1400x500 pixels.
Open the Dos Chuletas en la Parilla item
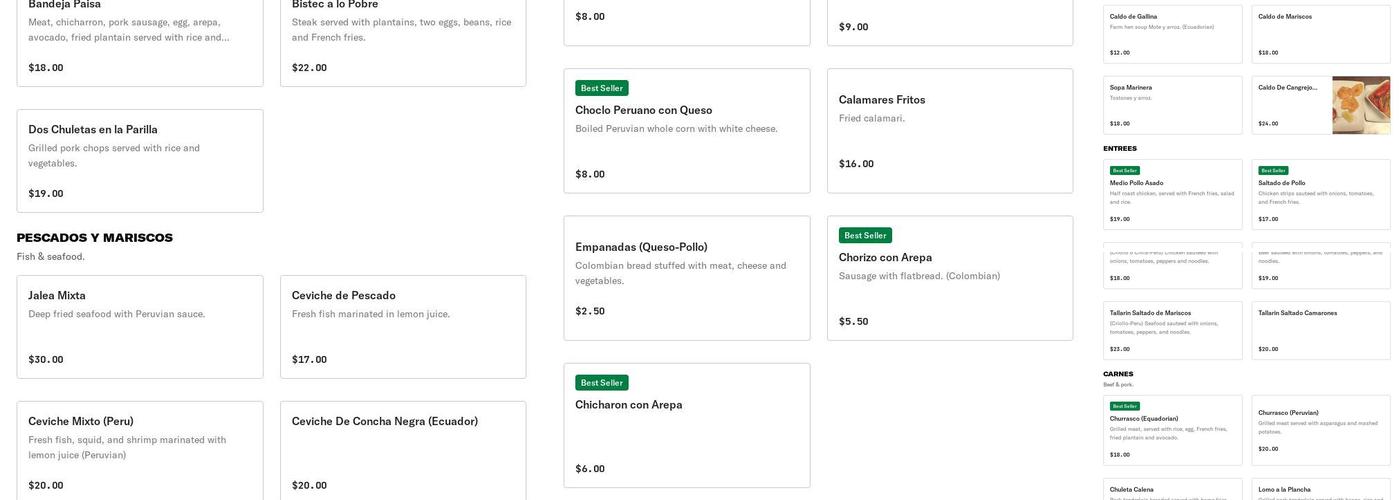[140, 160]
